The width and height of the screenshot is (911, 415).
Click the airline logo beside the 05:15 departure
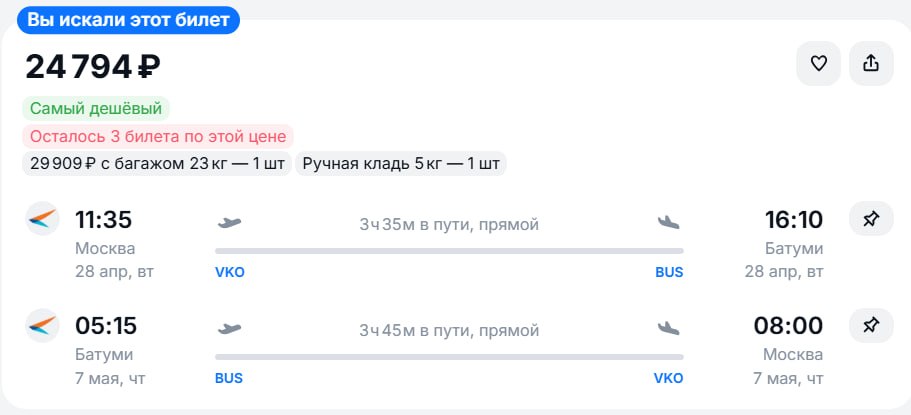click(42, 326)
